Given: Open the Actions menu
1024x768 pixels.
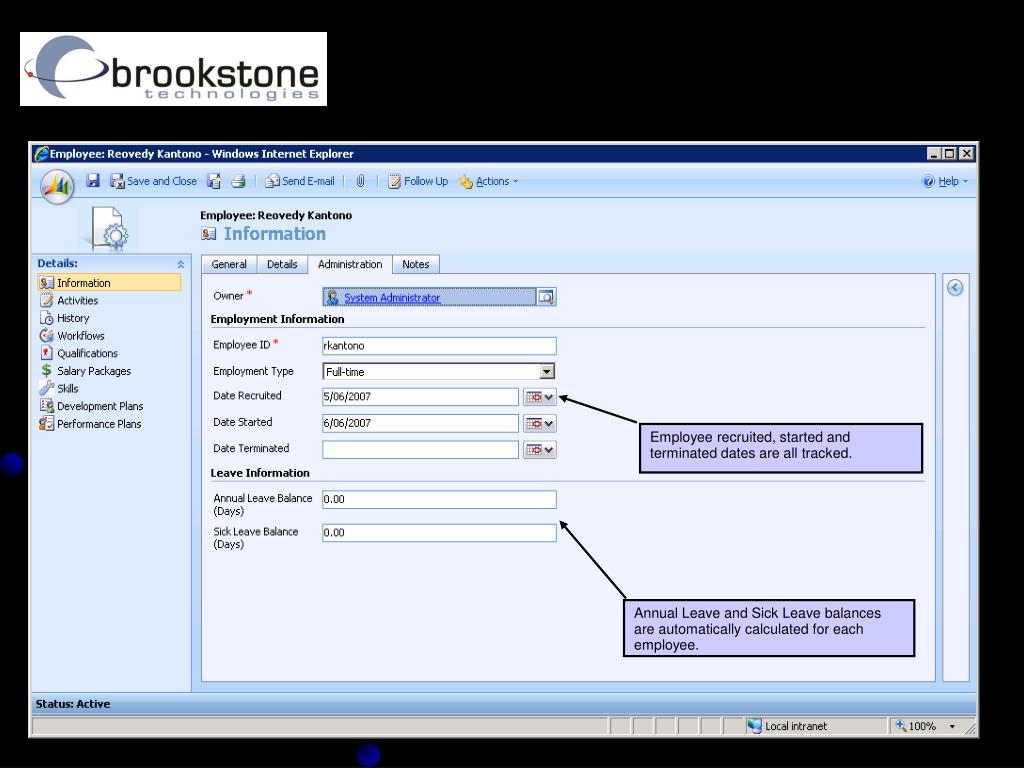Looking at the screenshot, I should (488, 181).
